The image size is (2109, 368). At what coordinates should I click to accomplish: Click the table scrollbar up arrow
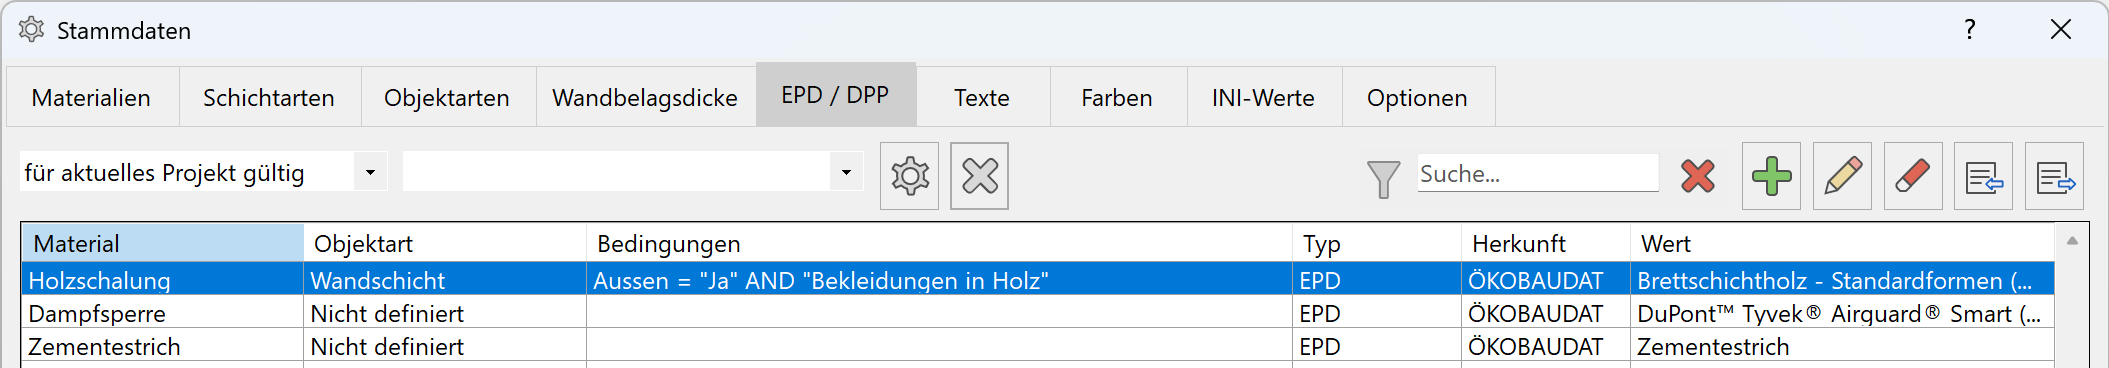2072,241
